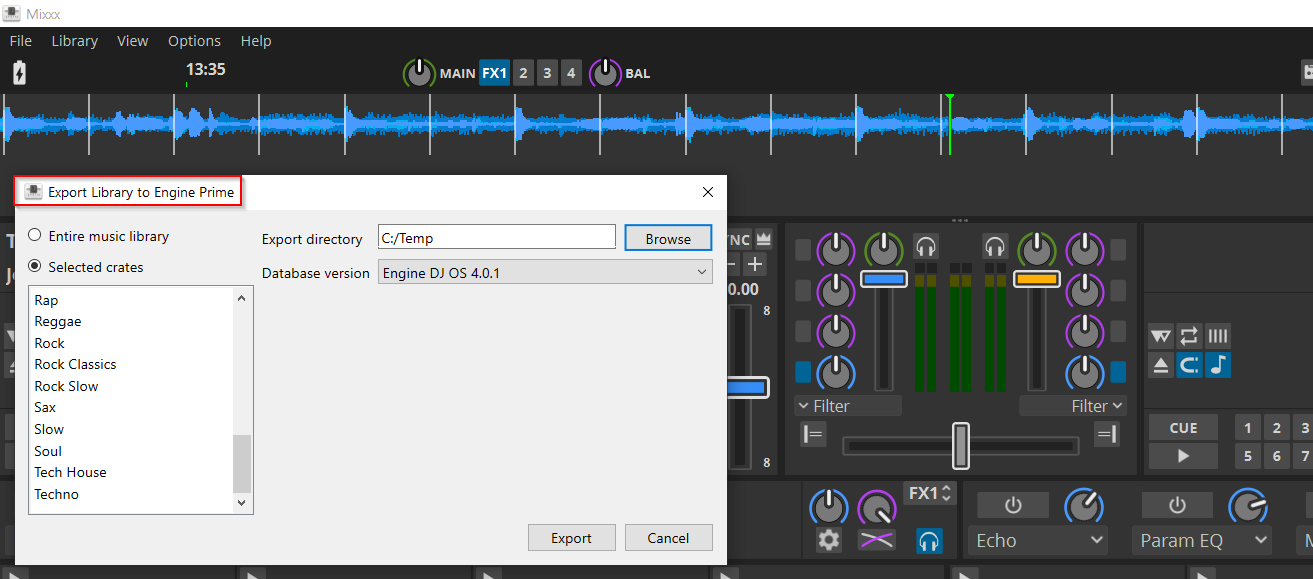
Task: Open the Options menu
Action: (194, 41)
